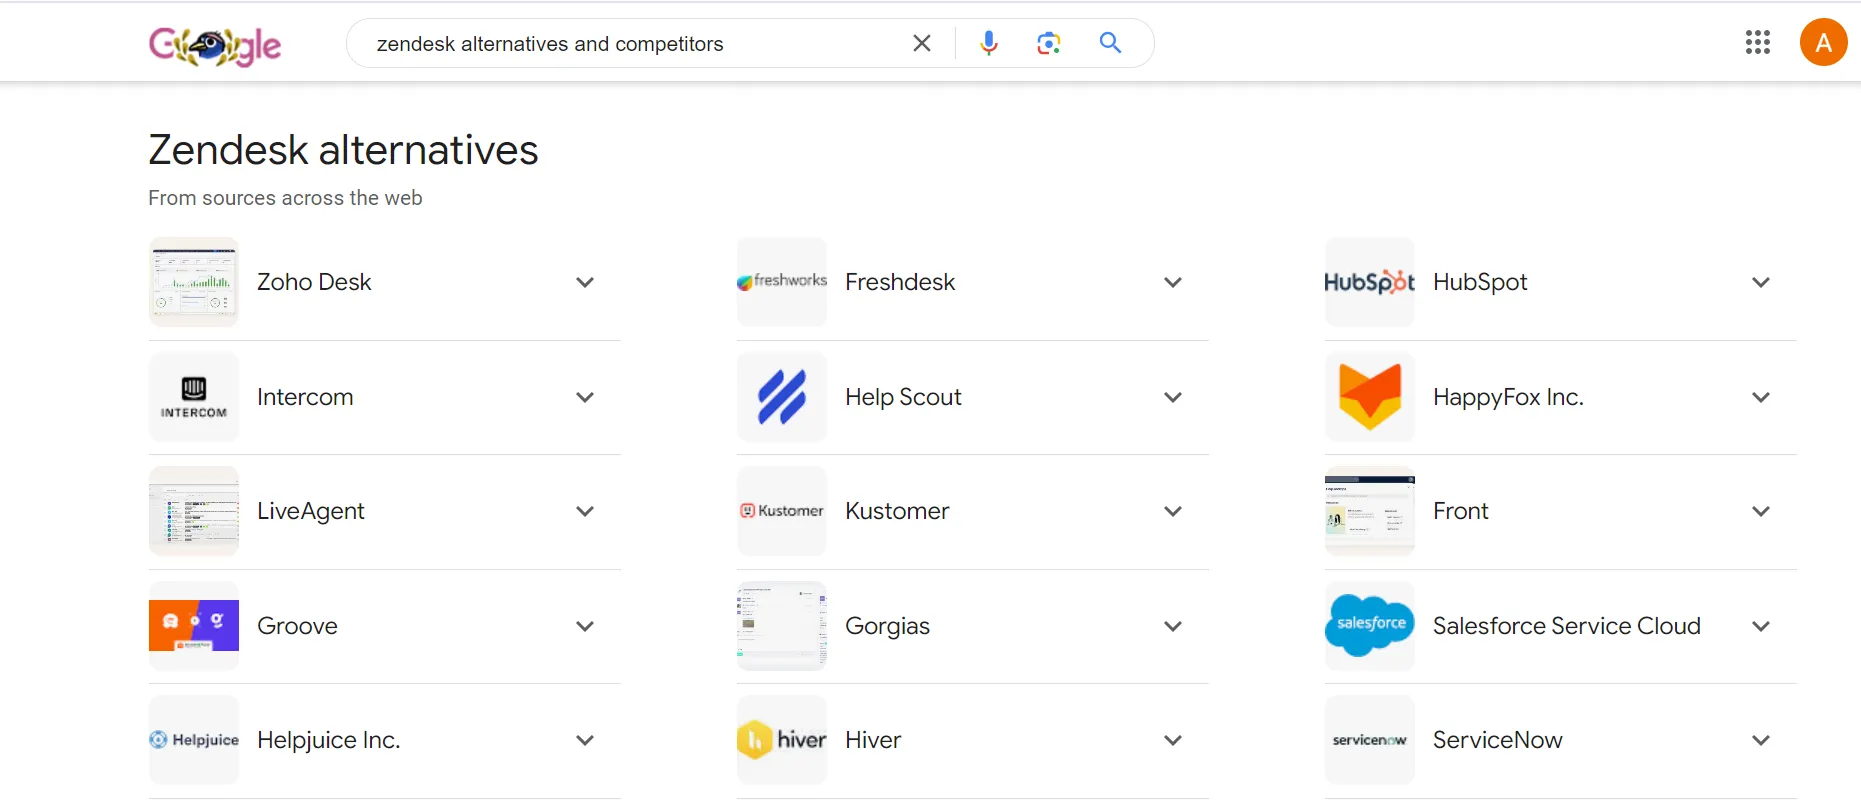Click the HubSpot logo thumbnail
The width and height of the screenshot is (1861, 807).
[x=1370, y=282]
